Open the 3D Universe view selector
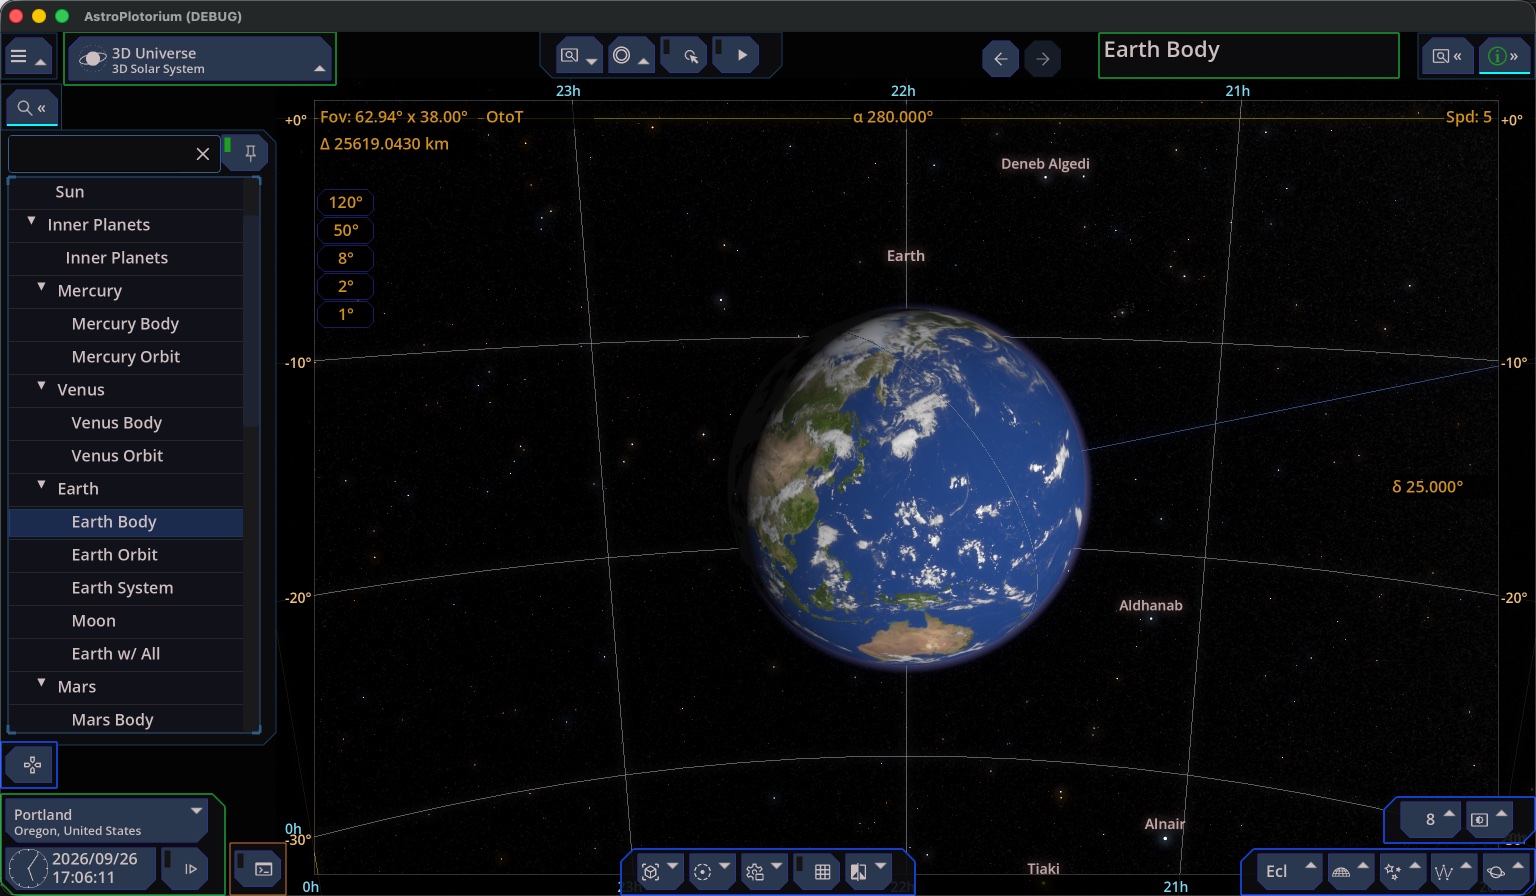This screenshot has width=1536, height=896. point(201,60)
